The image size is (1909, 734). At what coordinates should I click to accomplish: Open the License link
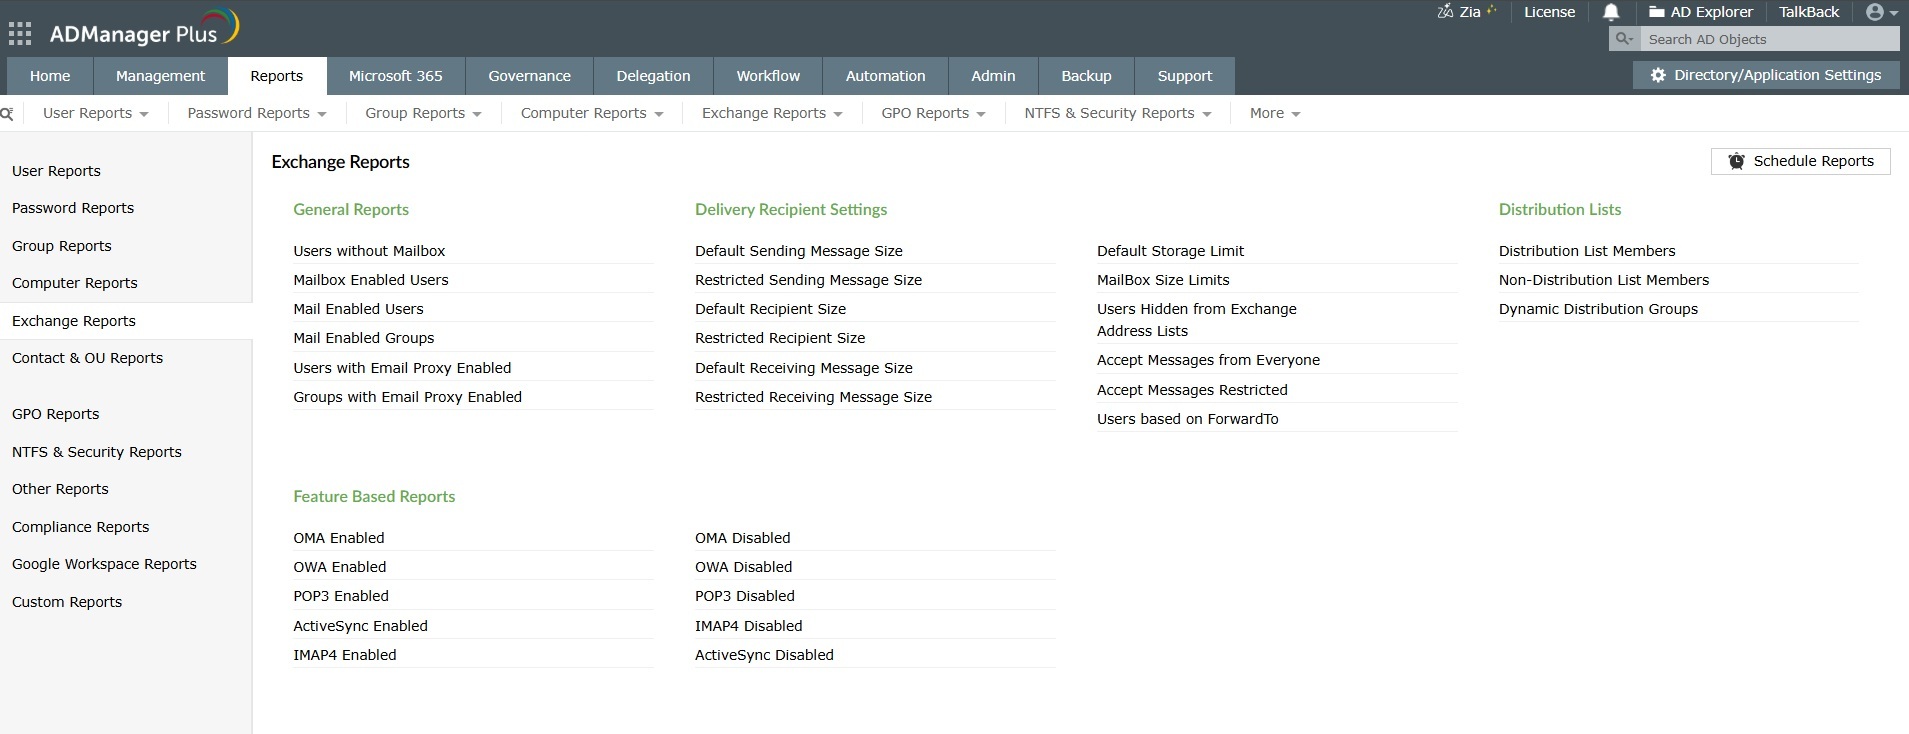click(x=1549, y=12)
